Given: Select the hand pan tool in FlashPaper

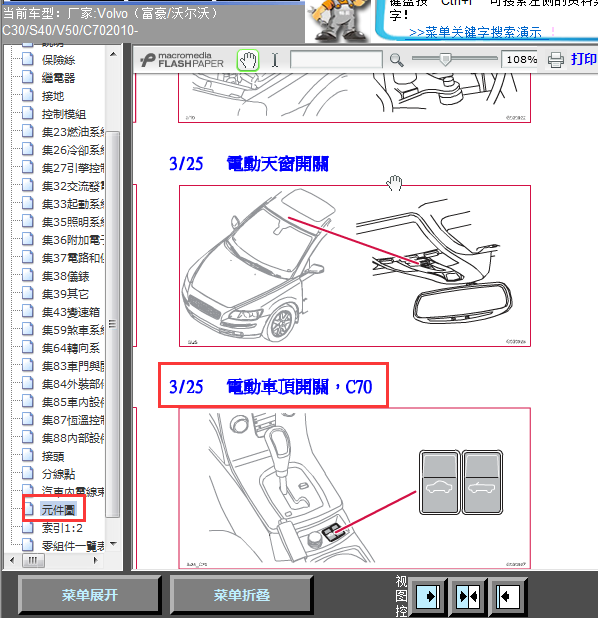Looking at the screenshot, I should [248, 60].
